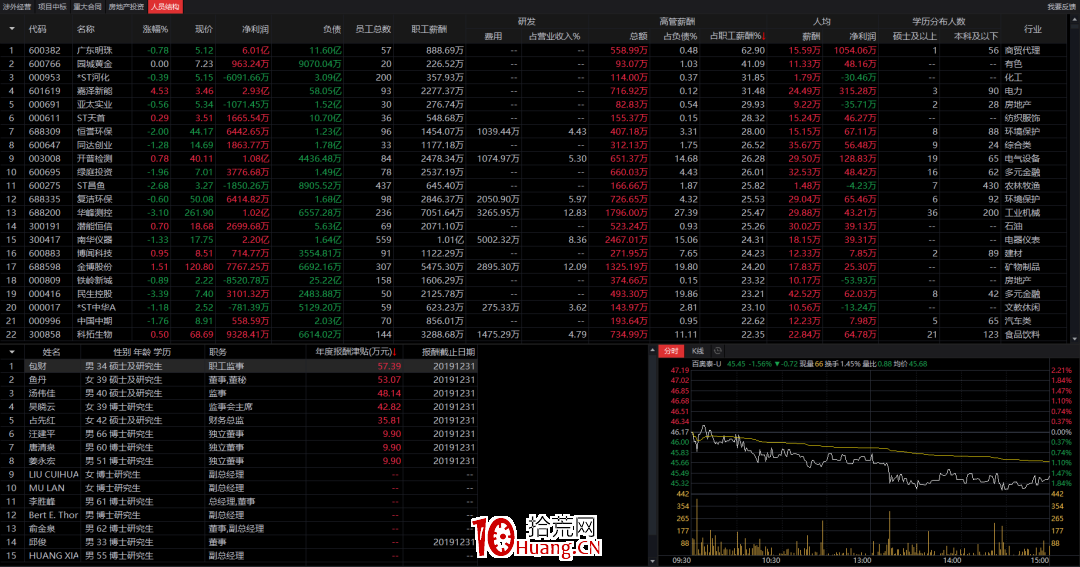Screen dimensions: 1080x567
Task: Sort executives by 报酬截止日期 header
Action: [x=448, y=351]
